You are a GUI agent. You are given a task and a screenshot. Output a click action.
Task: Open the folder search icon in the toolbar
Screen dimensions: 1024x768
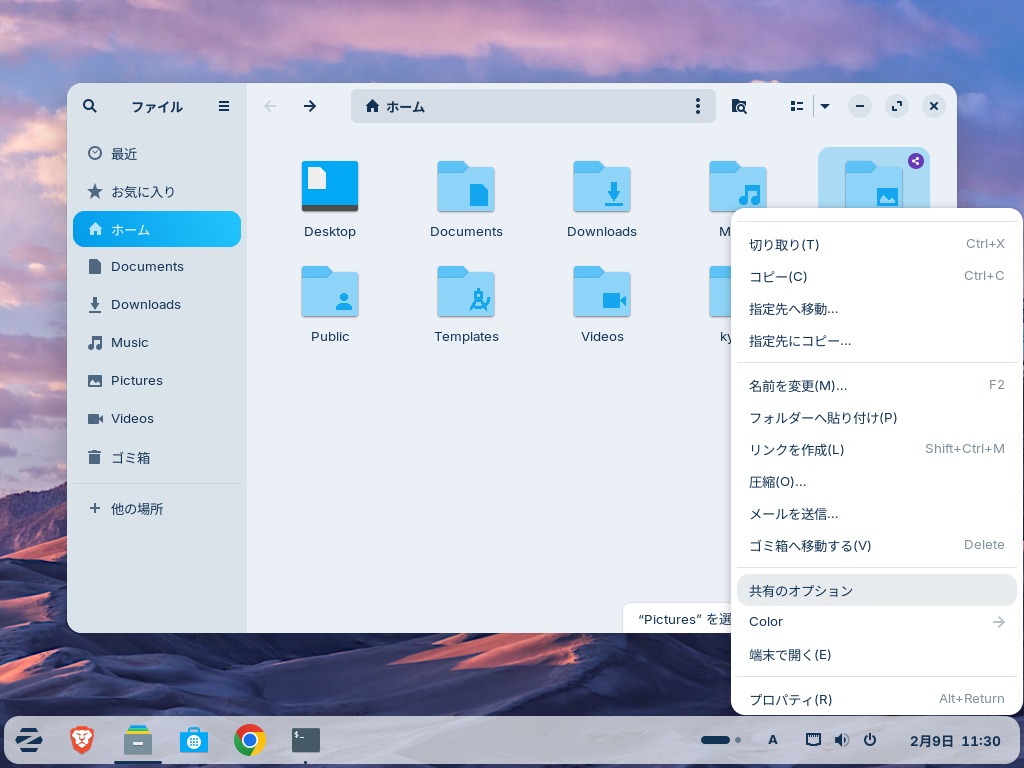739,106
